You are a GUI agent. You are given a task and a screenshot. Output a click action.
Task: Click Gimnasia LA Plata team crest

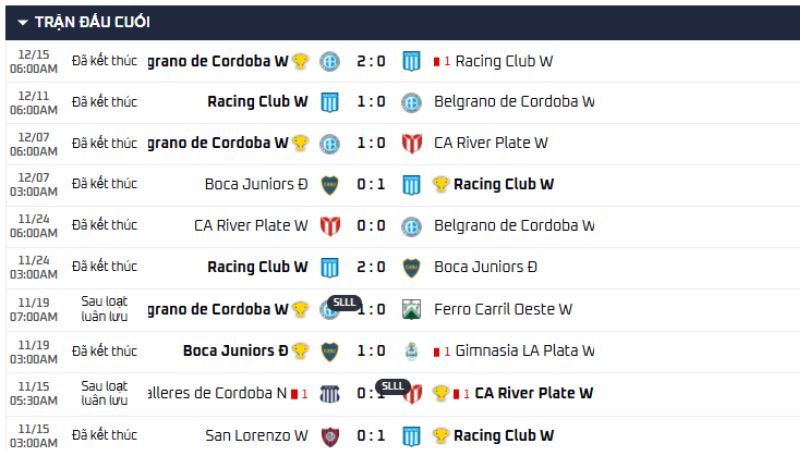click(411, 351)
